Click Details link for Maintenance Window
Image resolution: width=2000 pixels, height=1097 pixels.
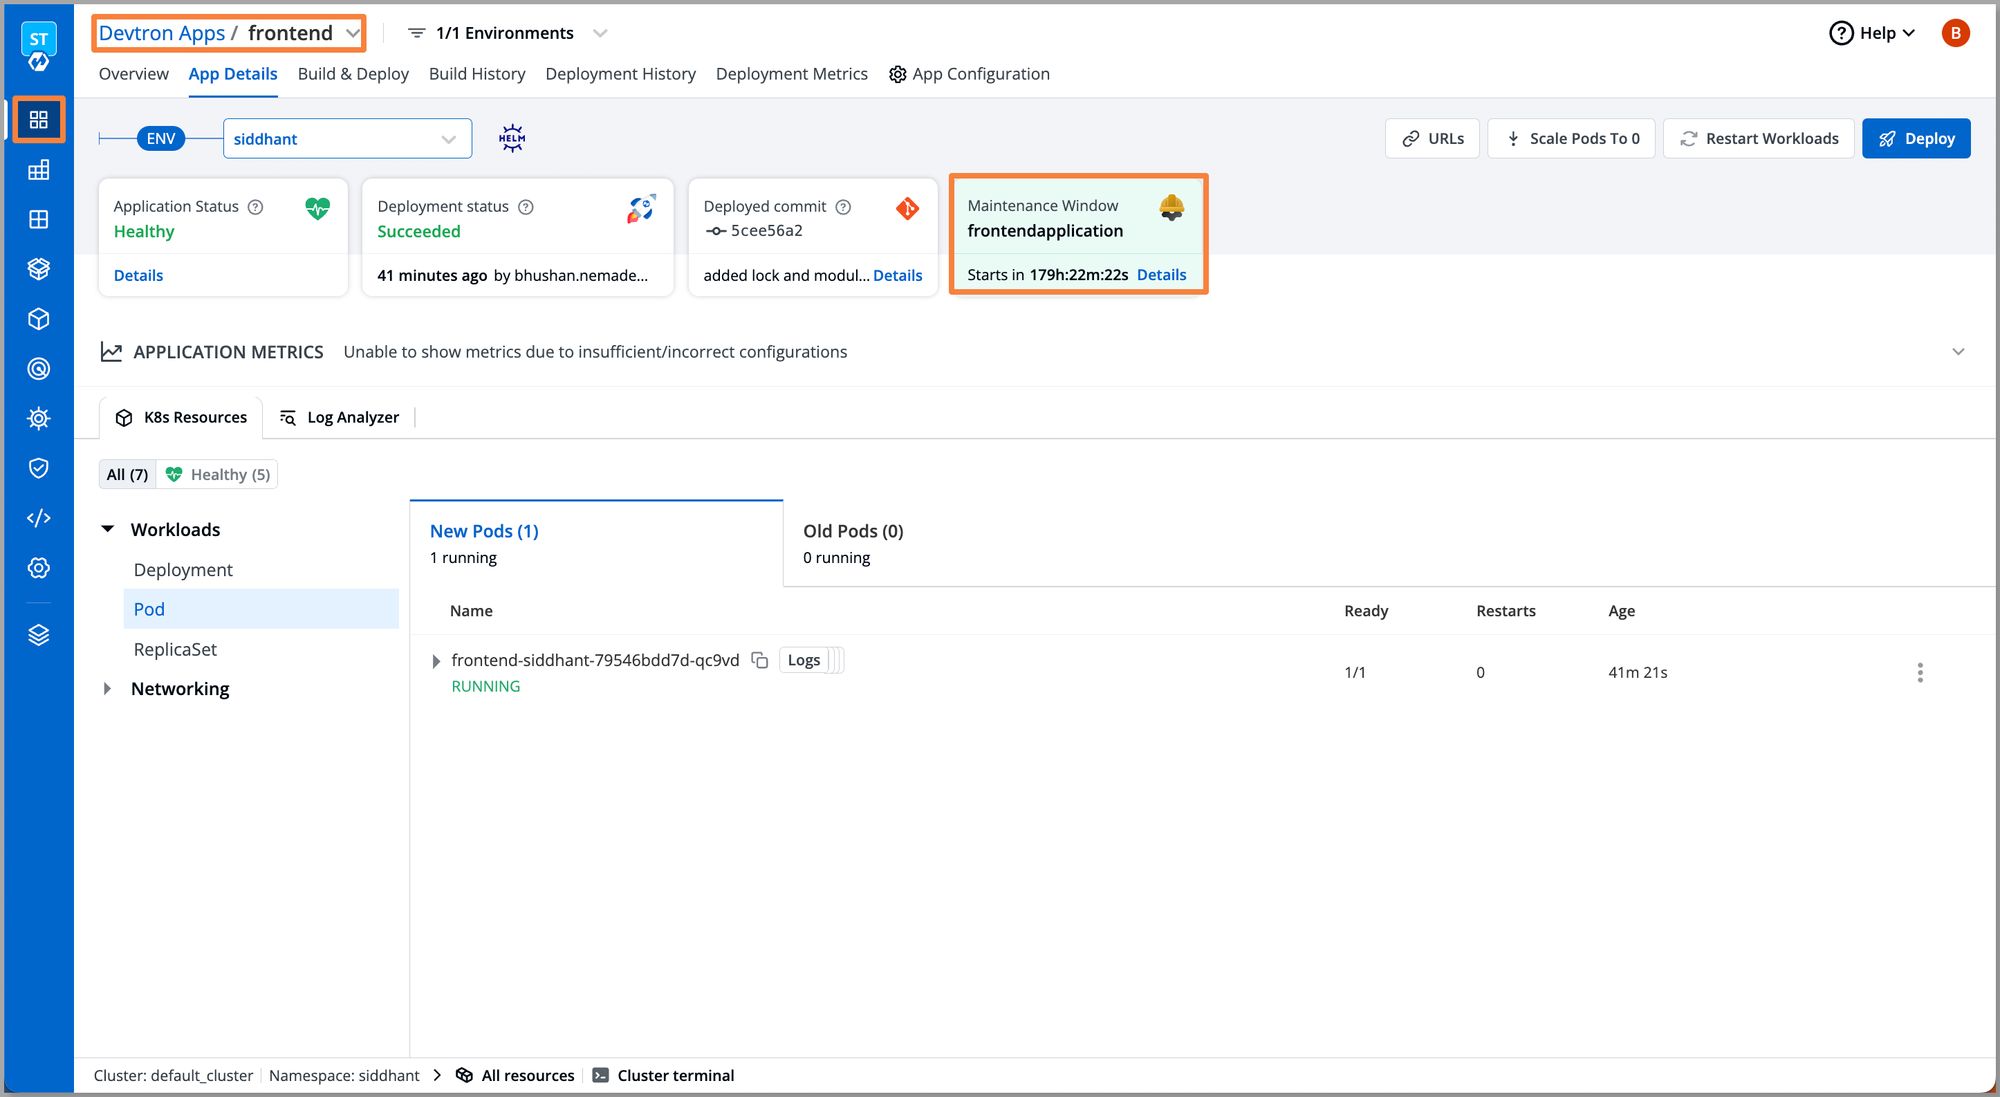pyautogui.click(x=1160, y=274)
